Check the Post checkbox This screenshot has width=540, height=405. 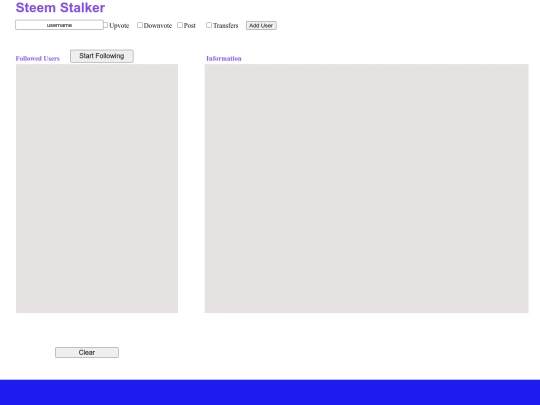[x=180, y=25]
